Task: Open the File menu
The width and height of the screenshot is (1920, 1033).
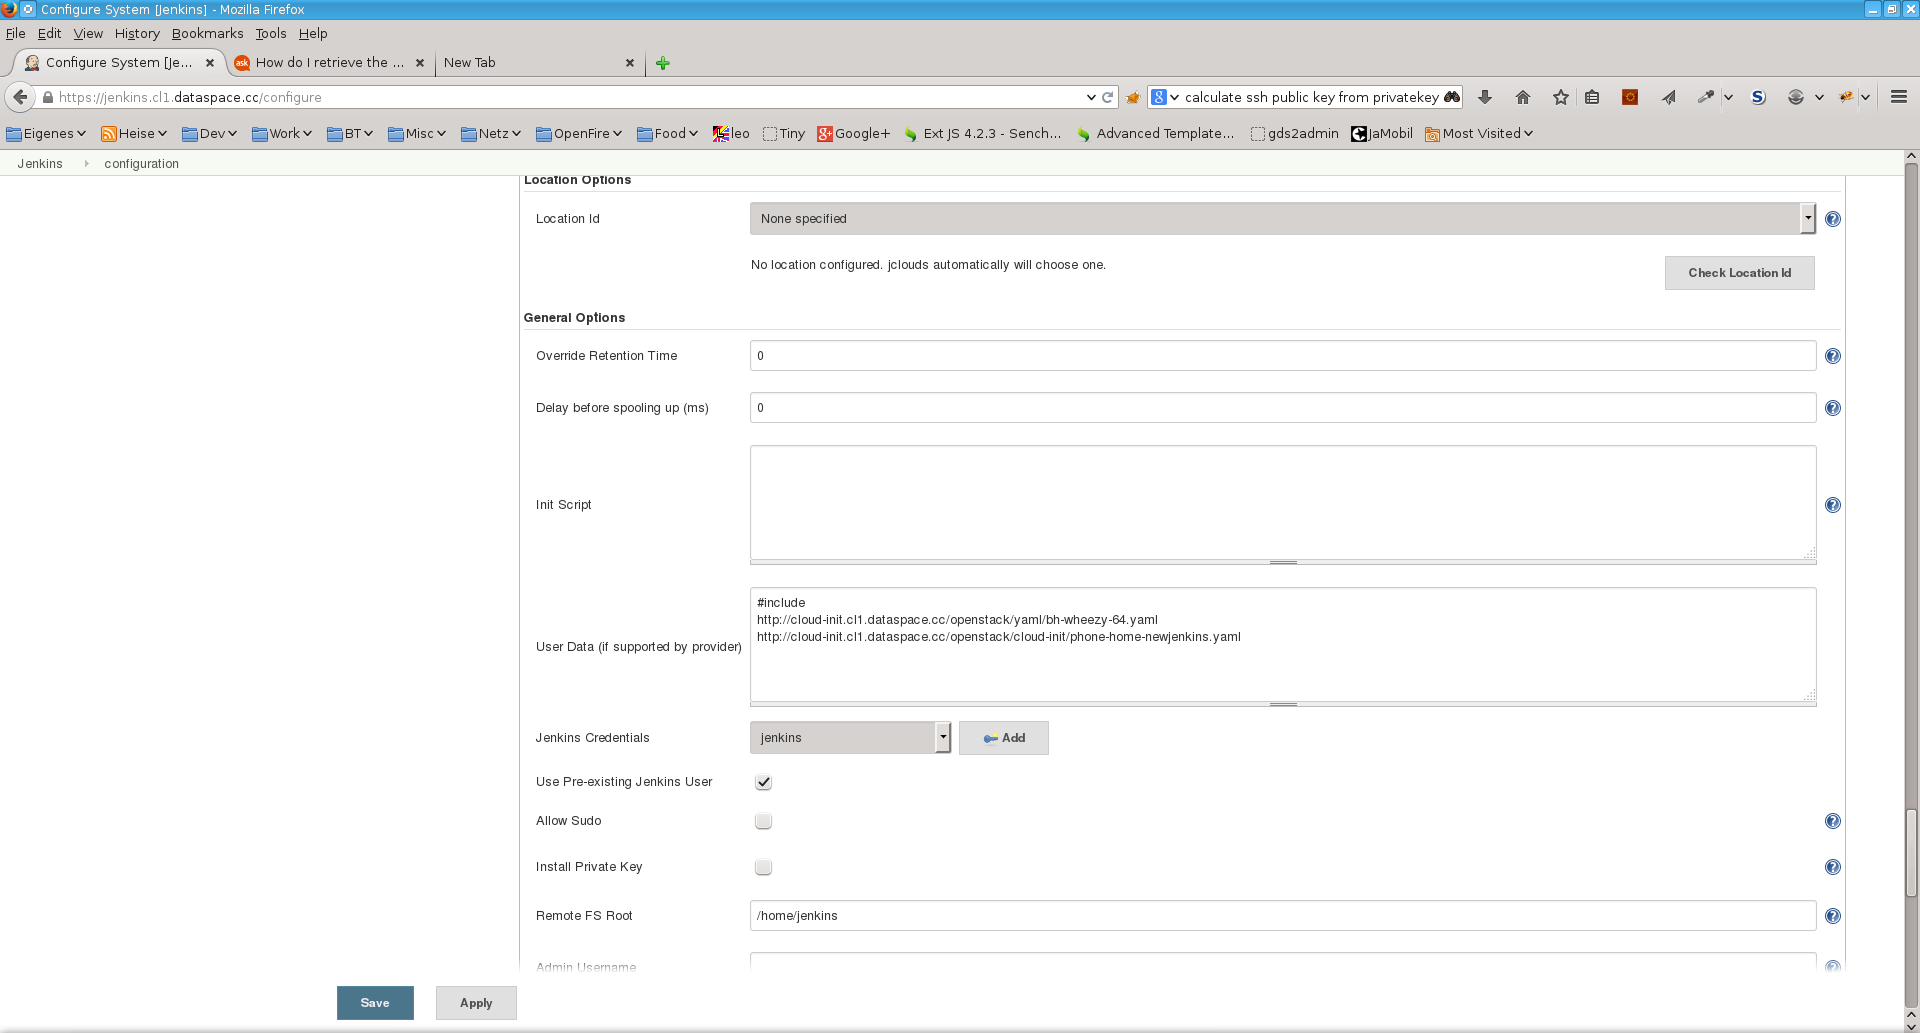Action: pyautogui.click(x=15, y=33)
